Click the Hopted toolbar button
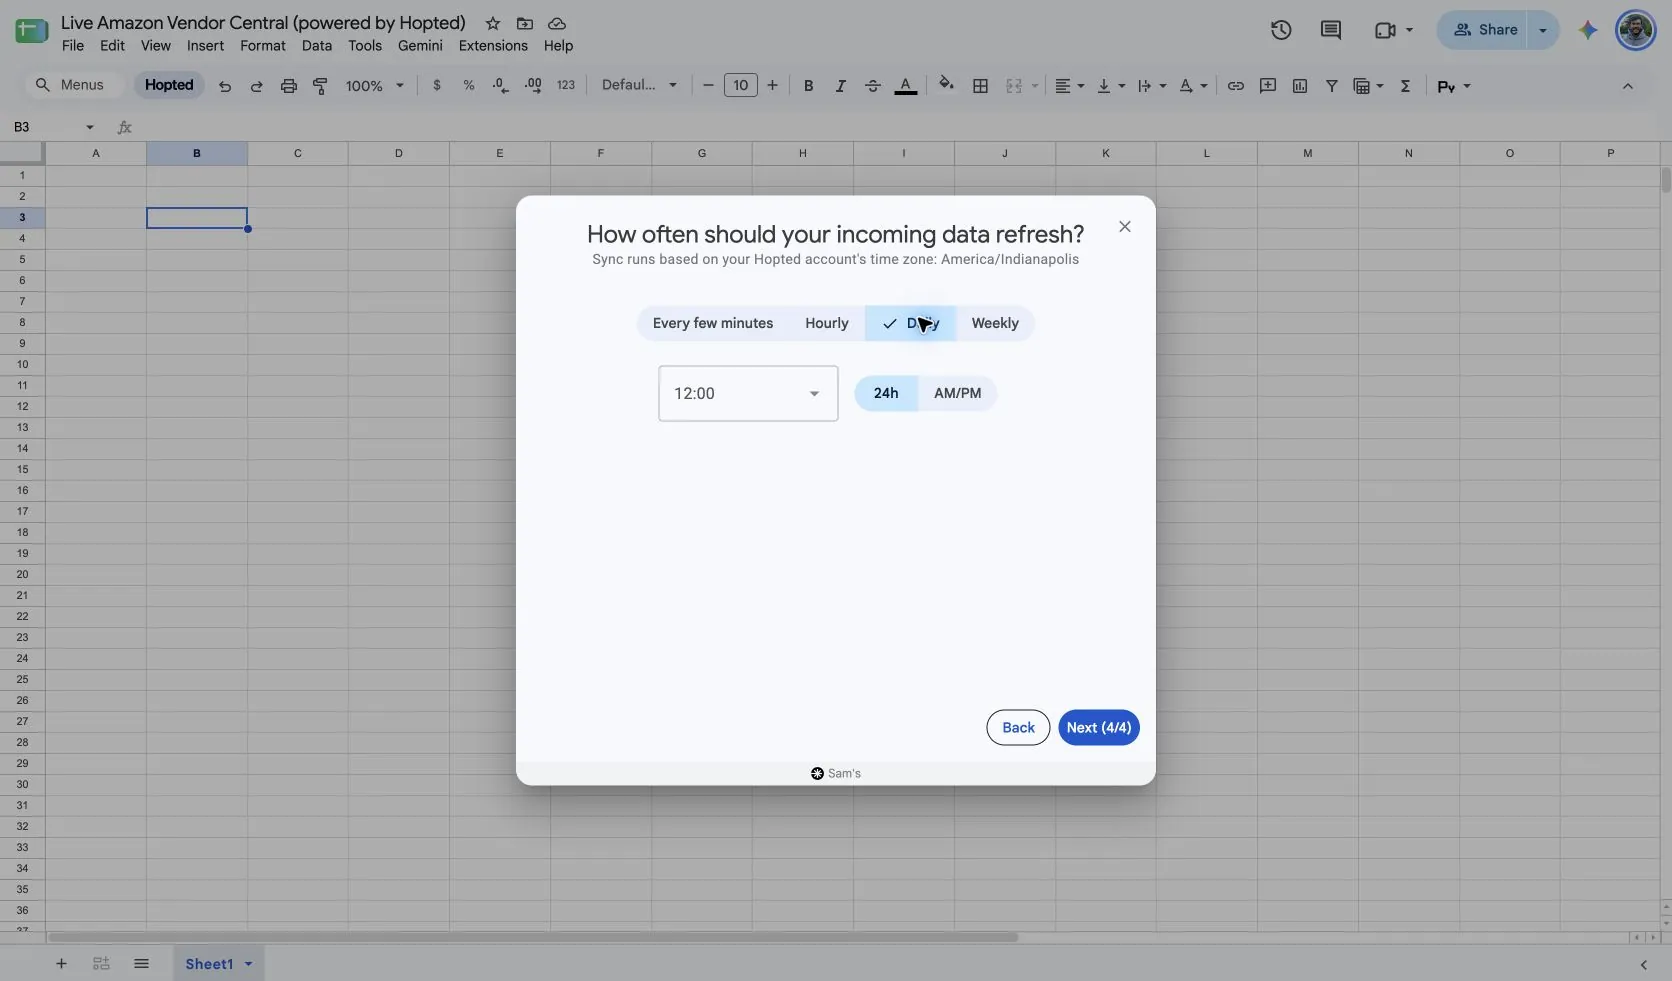The image size is (1672, 981). [x=169, y=85]
